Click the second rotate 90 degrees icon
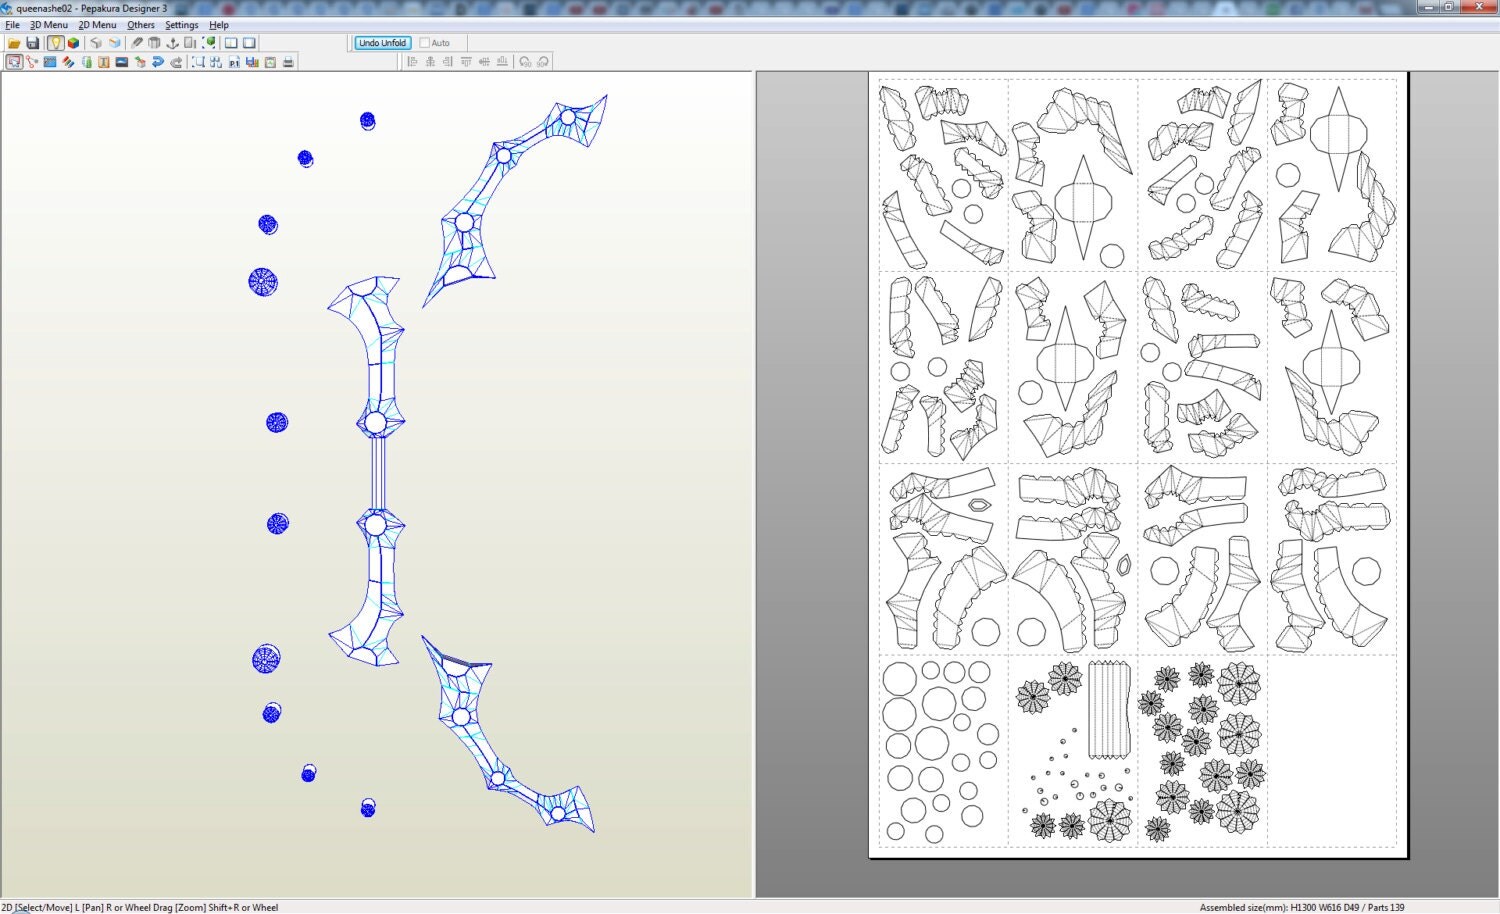 (x=543, y=62)
